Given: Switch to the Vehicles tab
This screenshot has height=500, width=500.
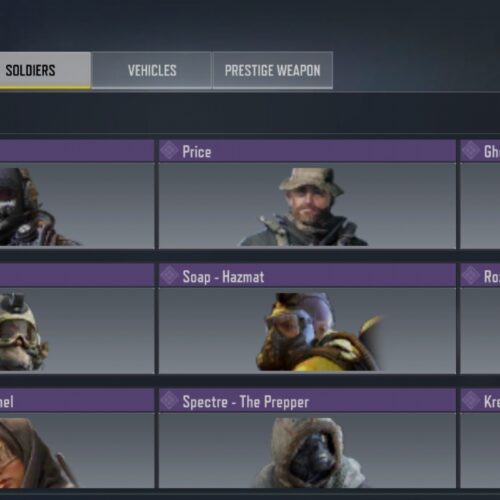Looking at the screenshot, I should pos(152,70).
